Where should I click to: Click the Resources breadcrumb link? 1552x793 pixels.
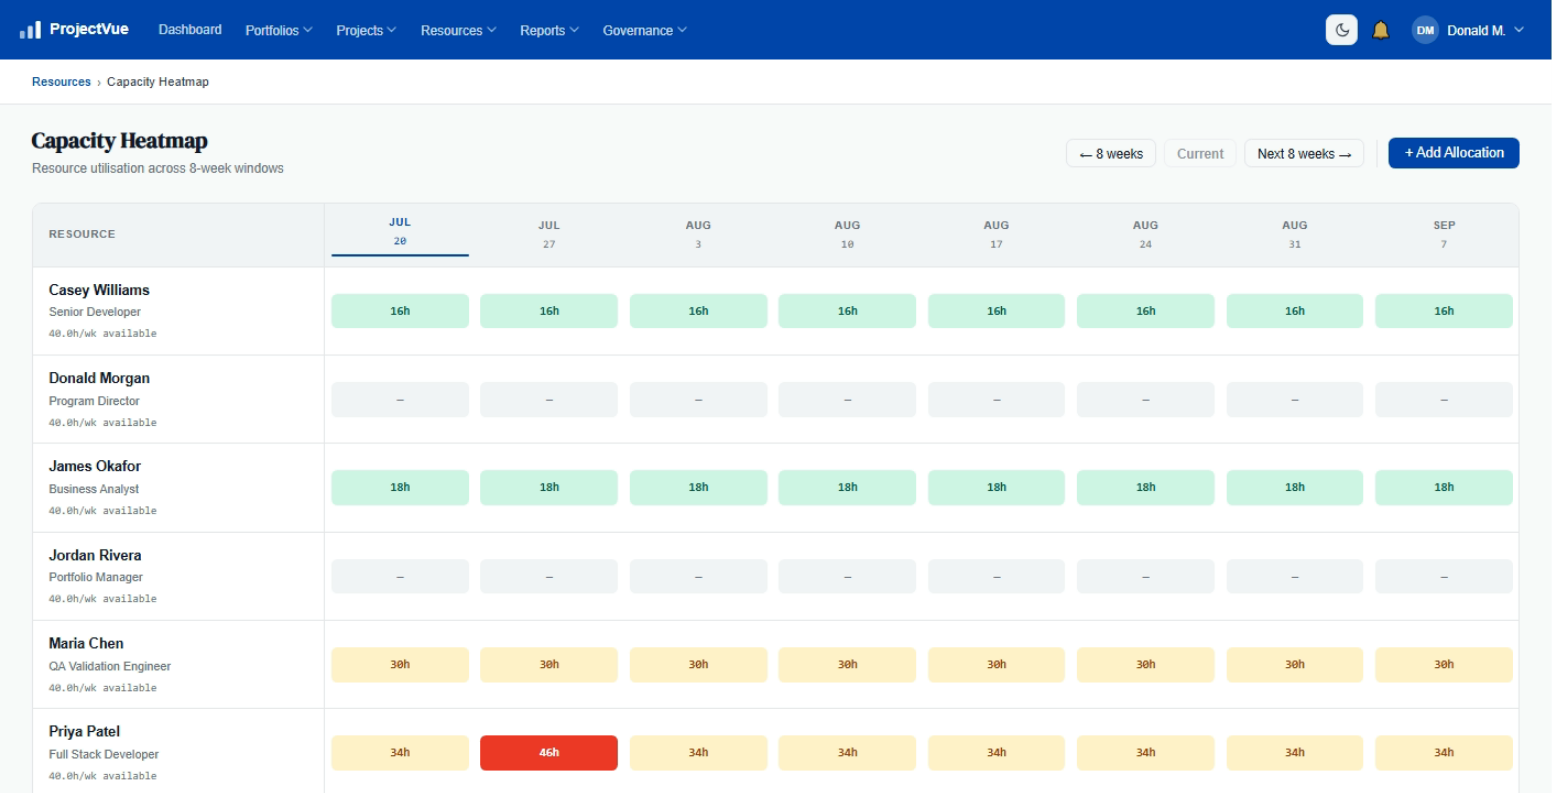pos(61,82)
